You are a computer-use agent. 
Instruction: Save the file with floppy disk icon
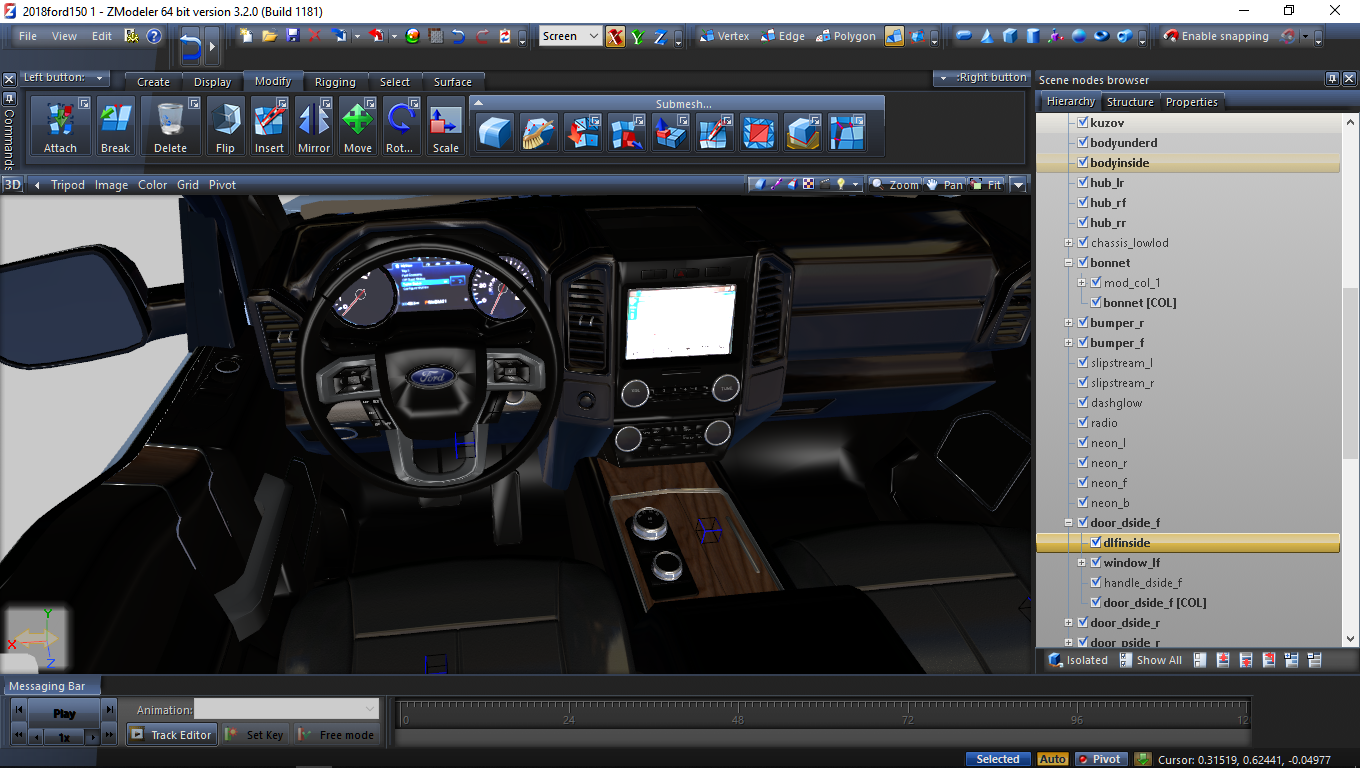click(292, 36)
